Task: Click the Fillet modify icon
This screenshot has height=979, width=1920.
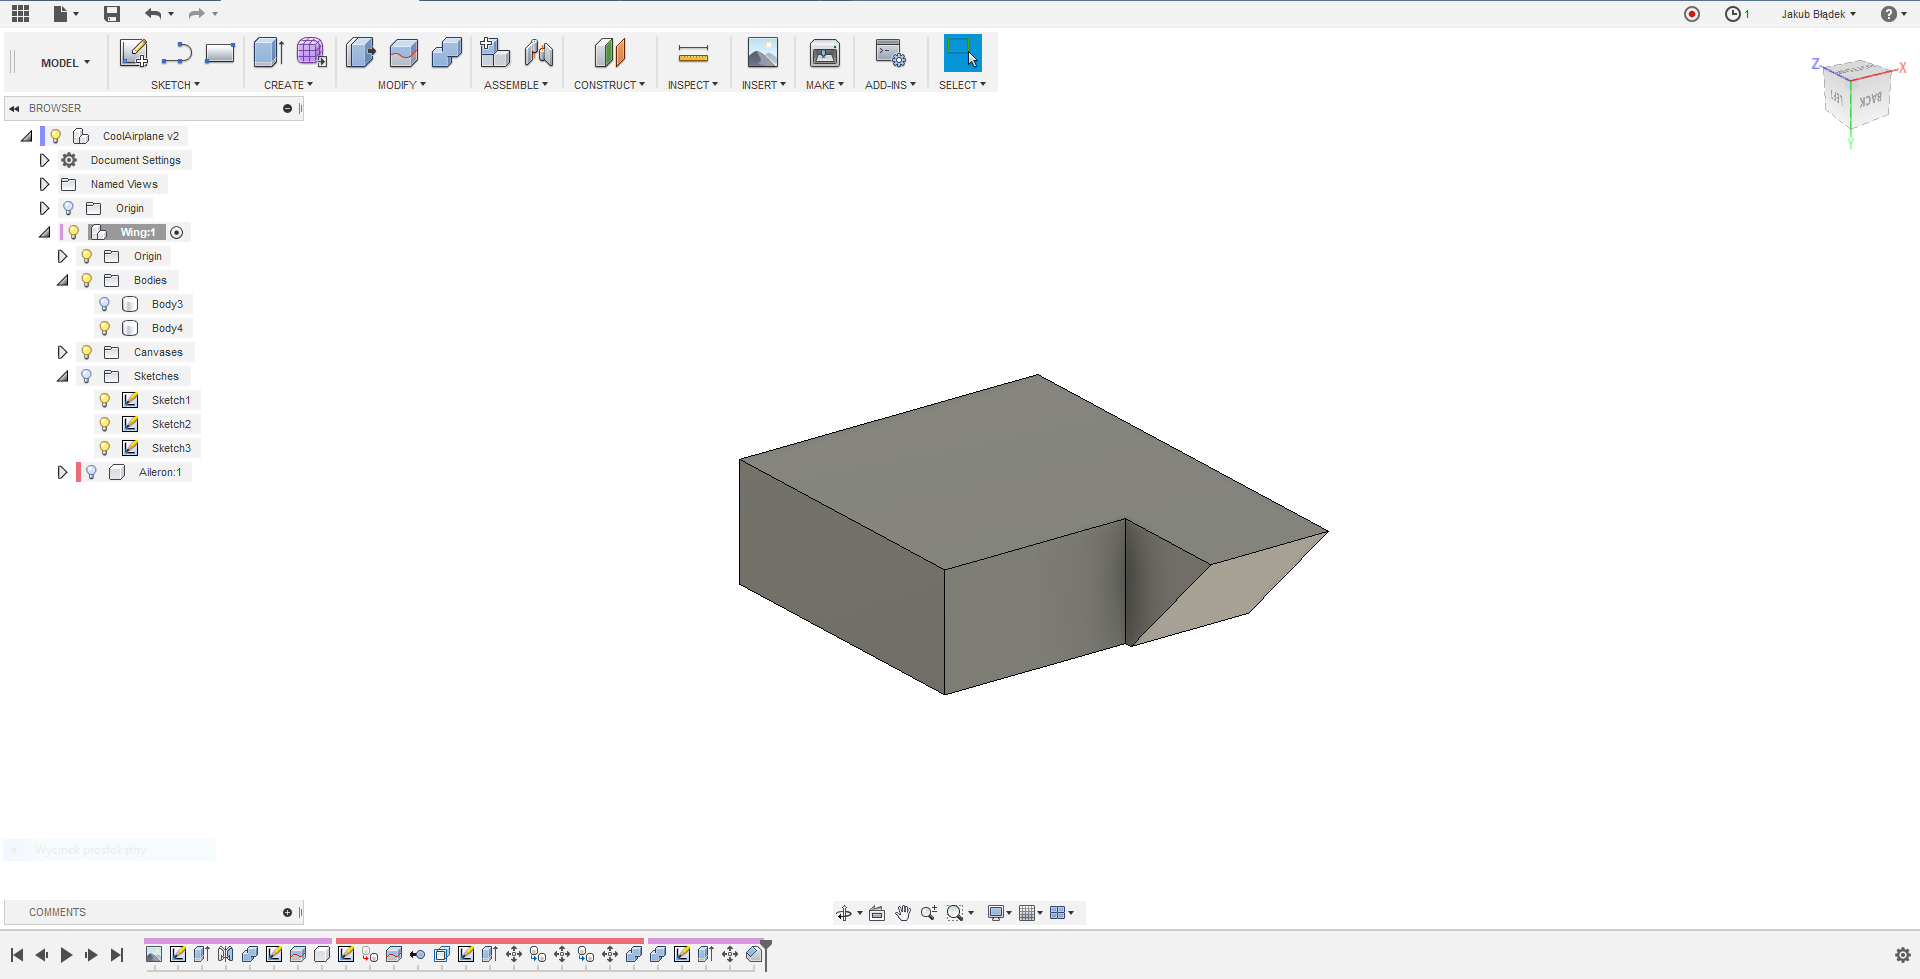Action: (404, 54)
